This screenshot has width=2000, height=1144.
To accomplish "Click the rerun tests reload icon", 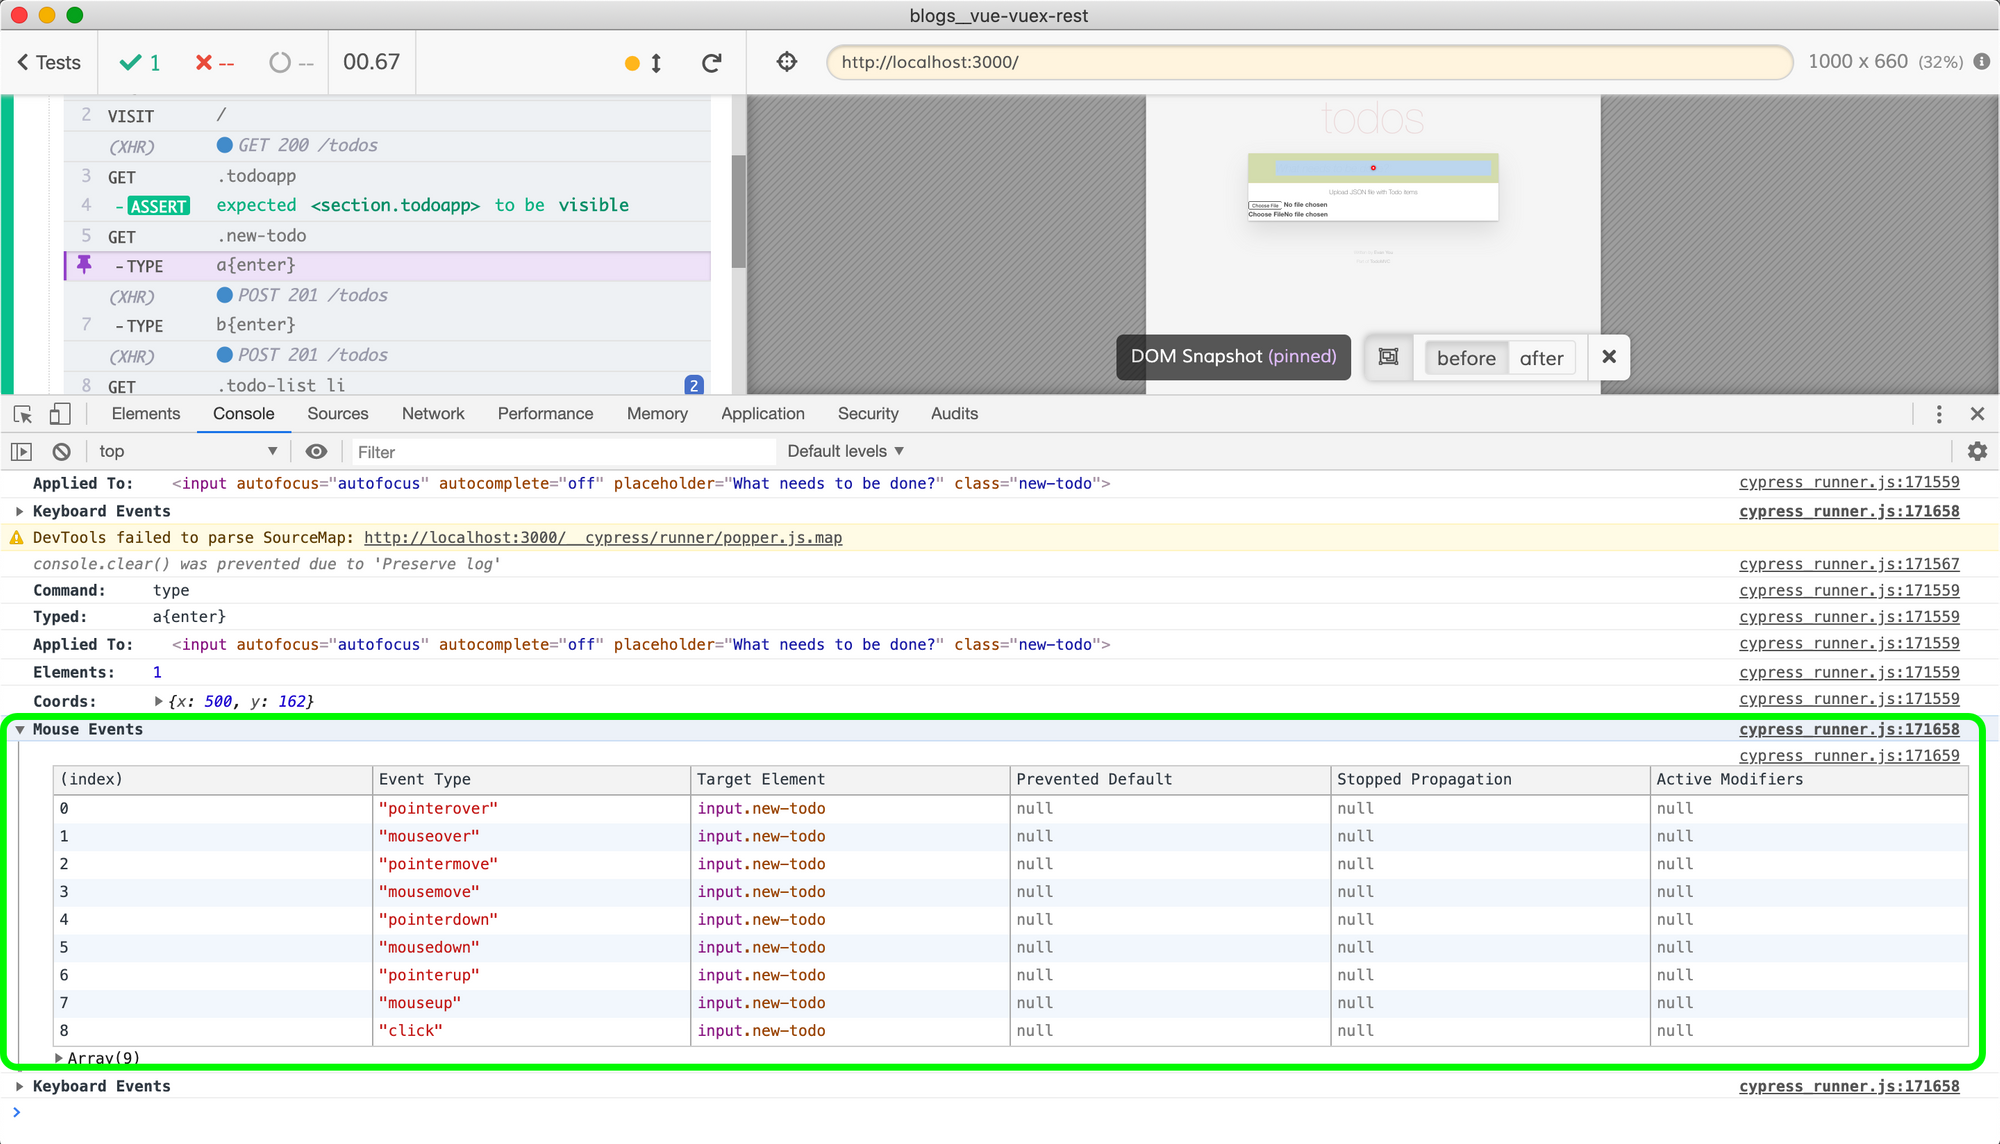I will pyautogui.click(x=712, y=63).
